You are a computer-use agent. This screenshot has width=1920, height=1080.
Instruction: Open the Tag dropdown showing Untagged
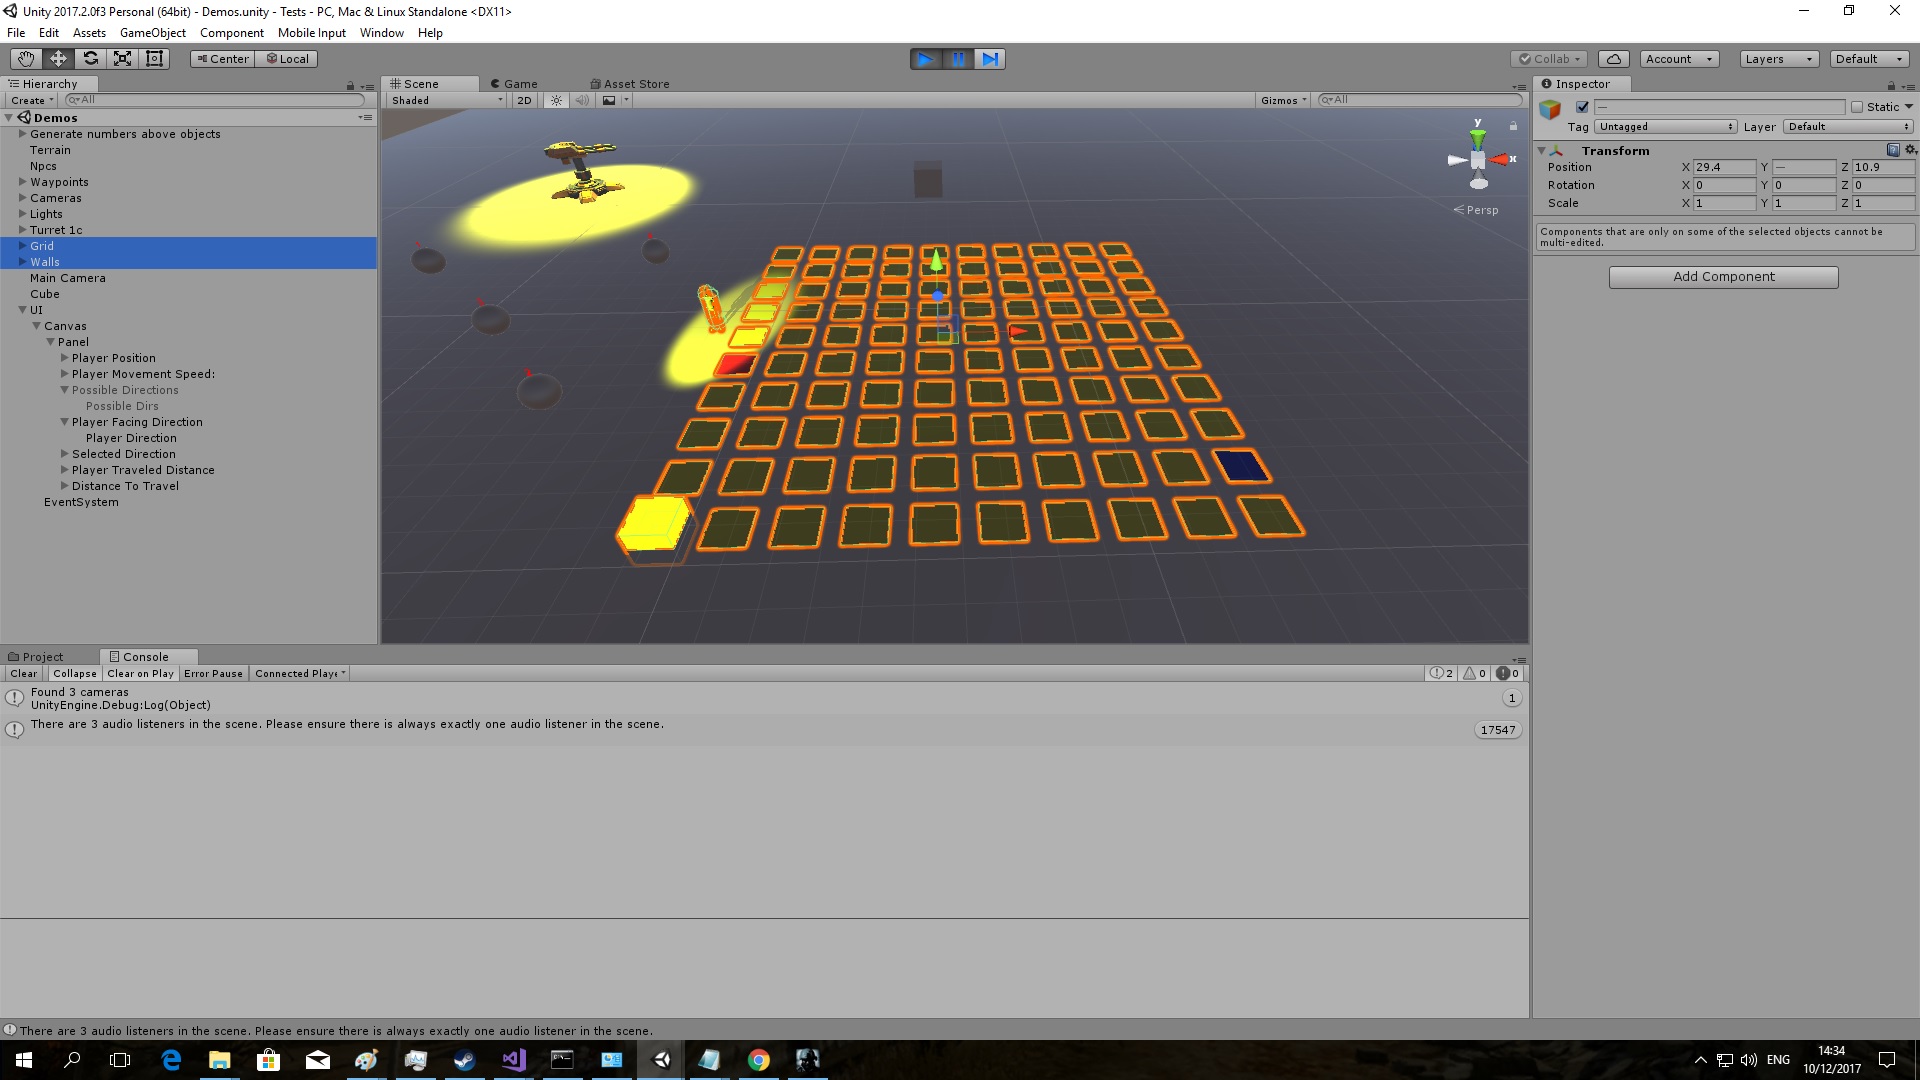point(1666,127)
